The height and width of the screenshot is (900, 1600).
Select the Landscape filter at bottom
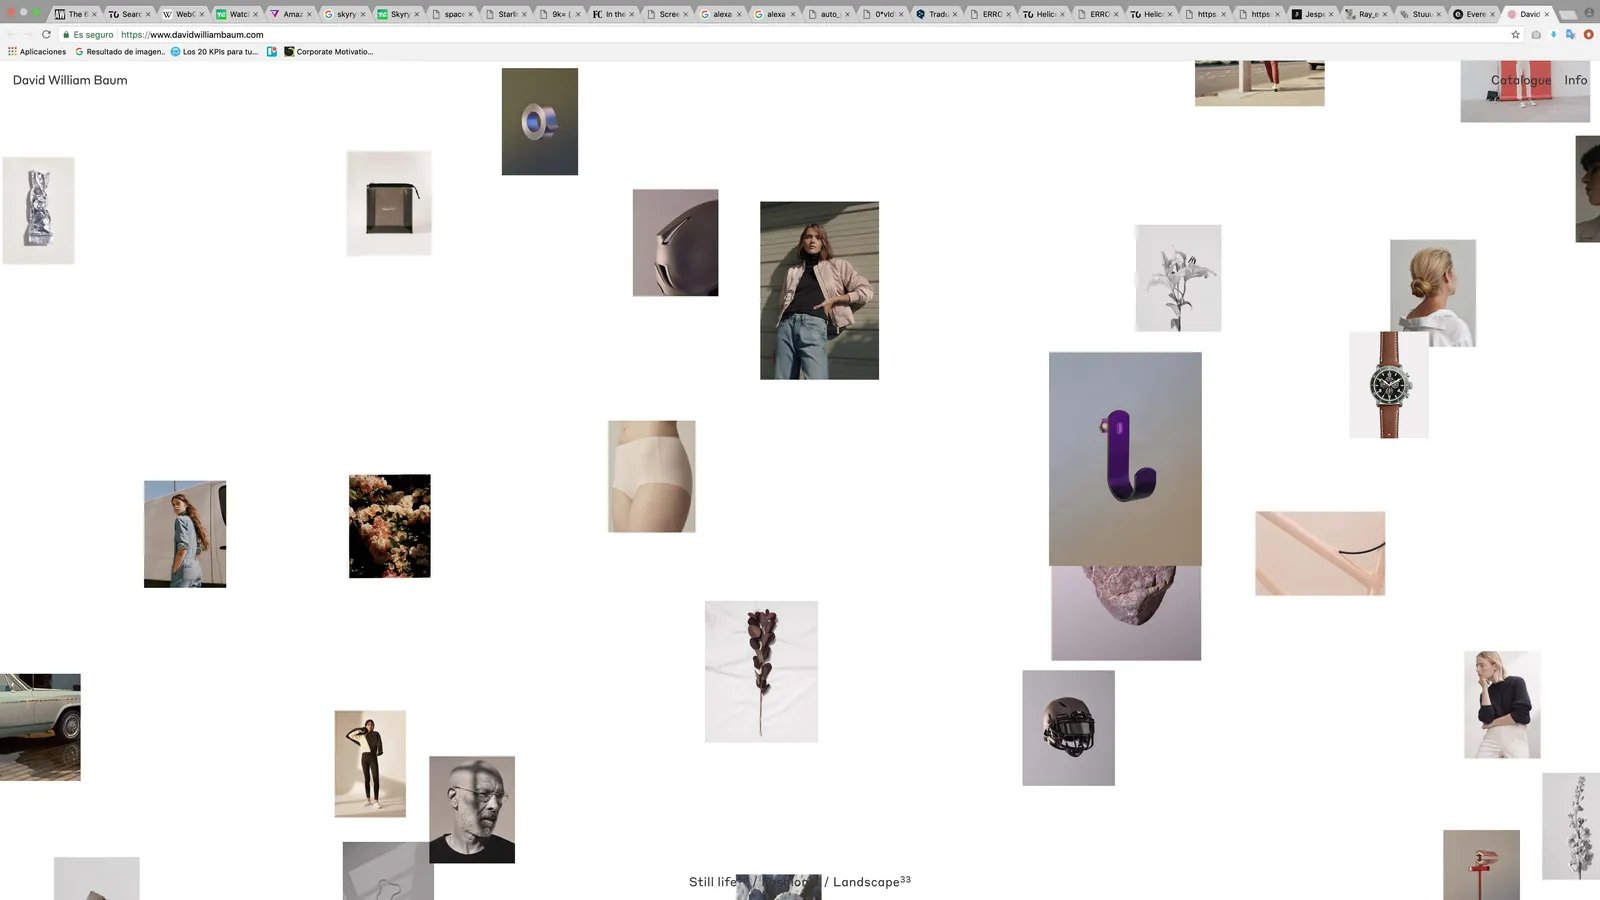866,882
